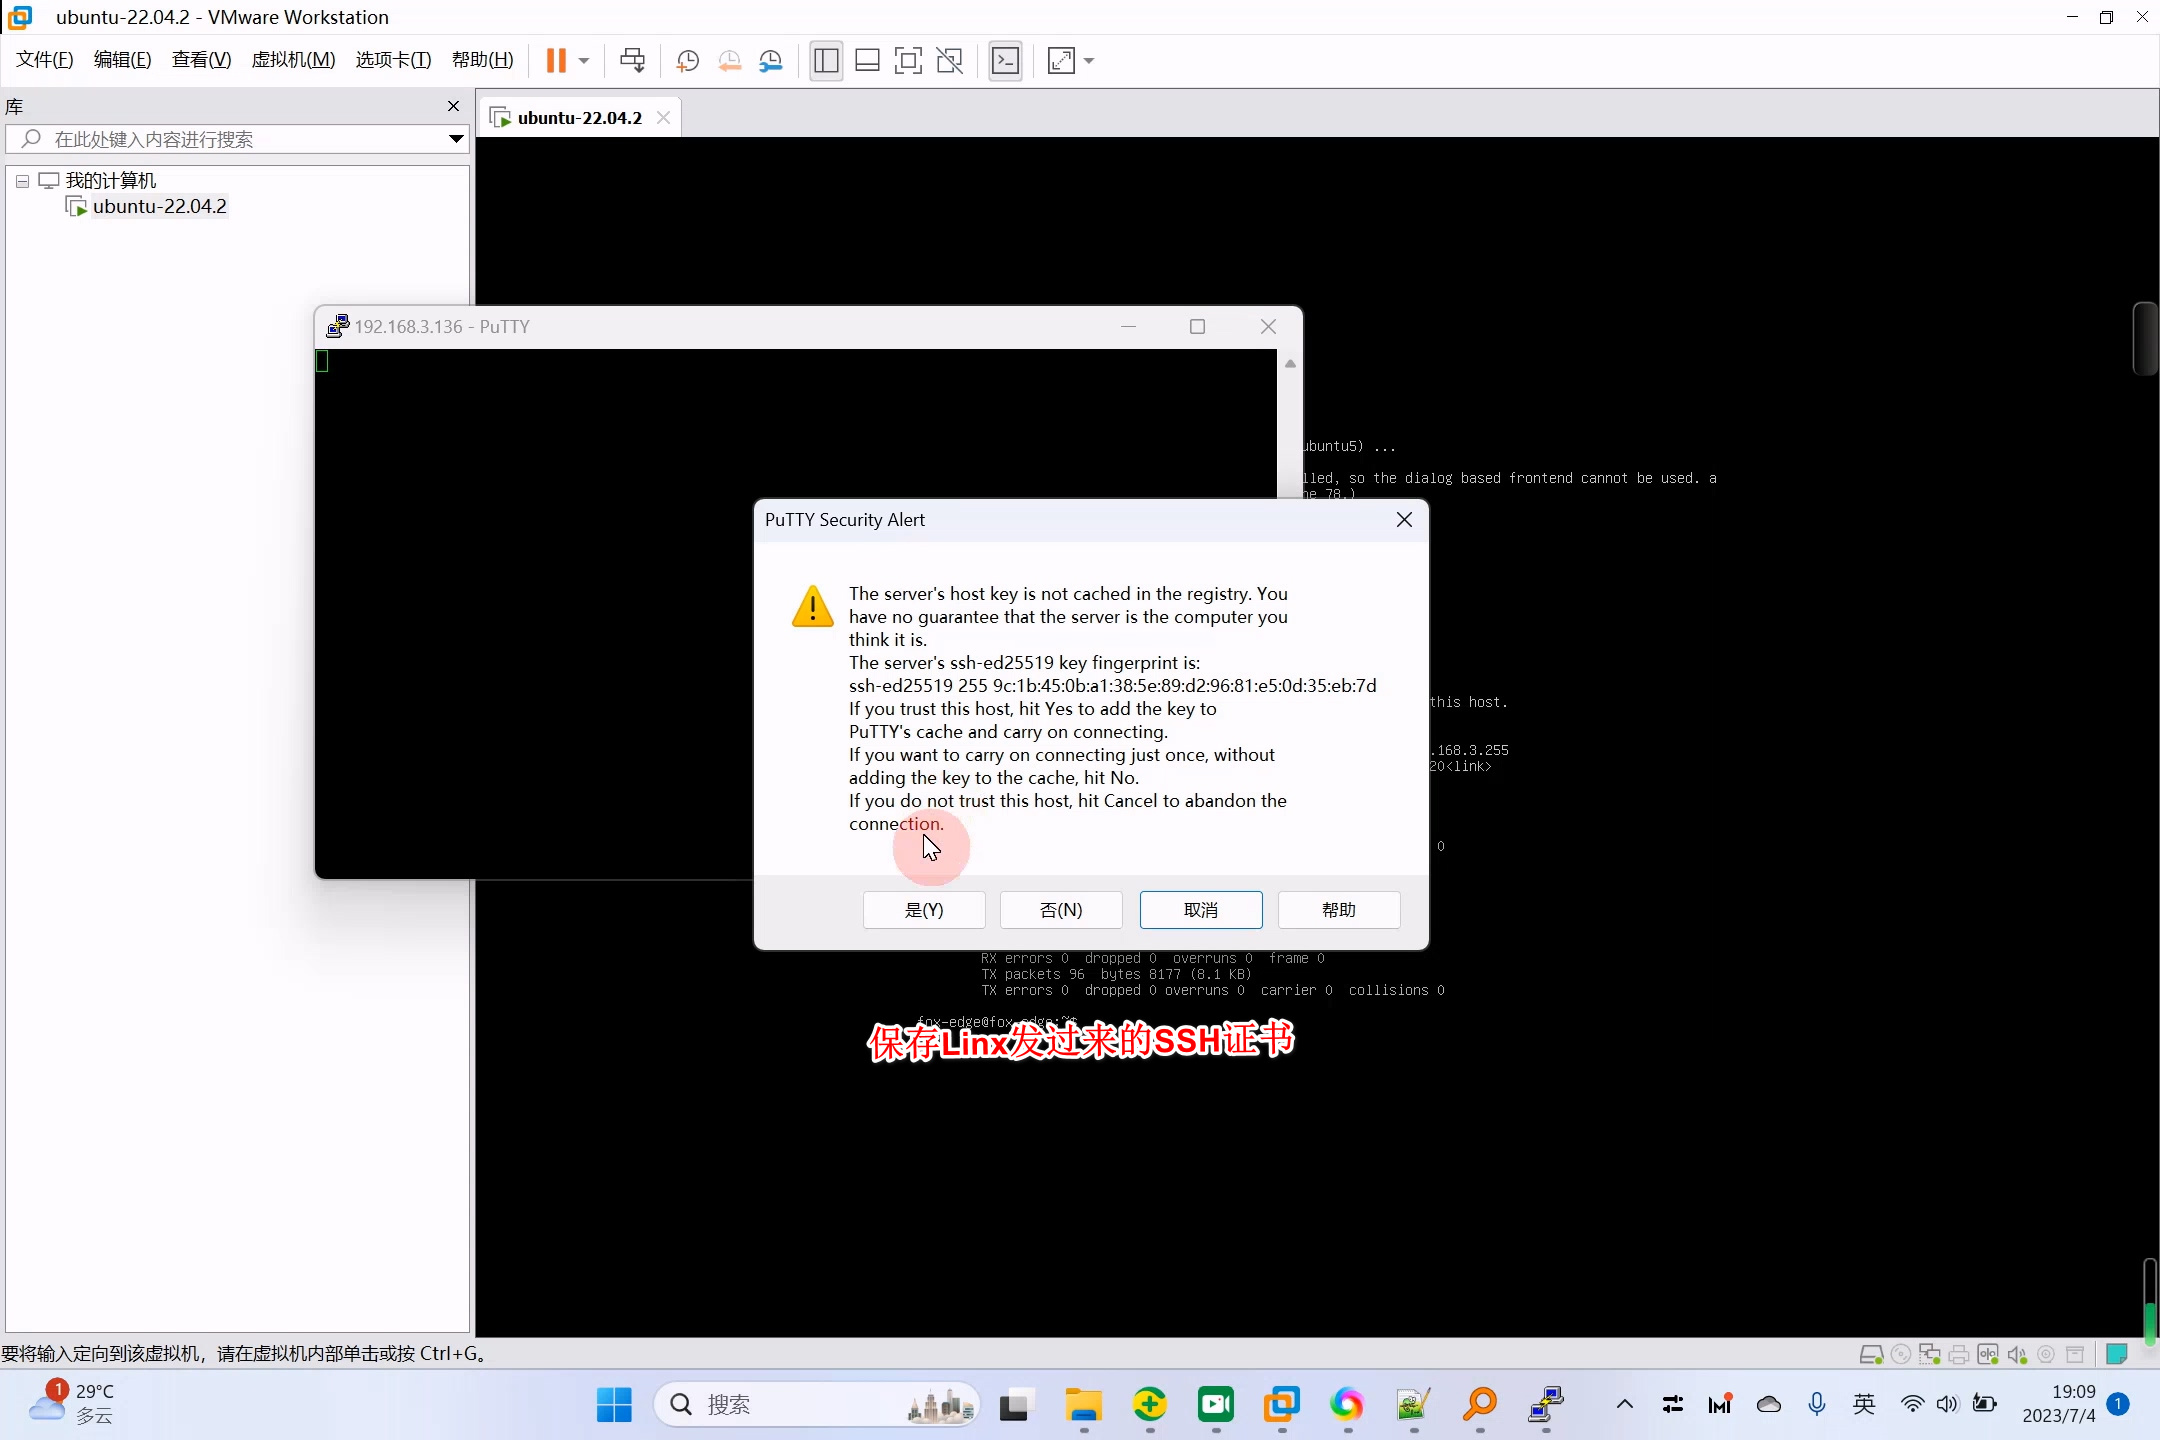2160x1440 pixels.
Task: Click the archive box status icon
Action: pyautogui.click(x=2075, y=1355)
